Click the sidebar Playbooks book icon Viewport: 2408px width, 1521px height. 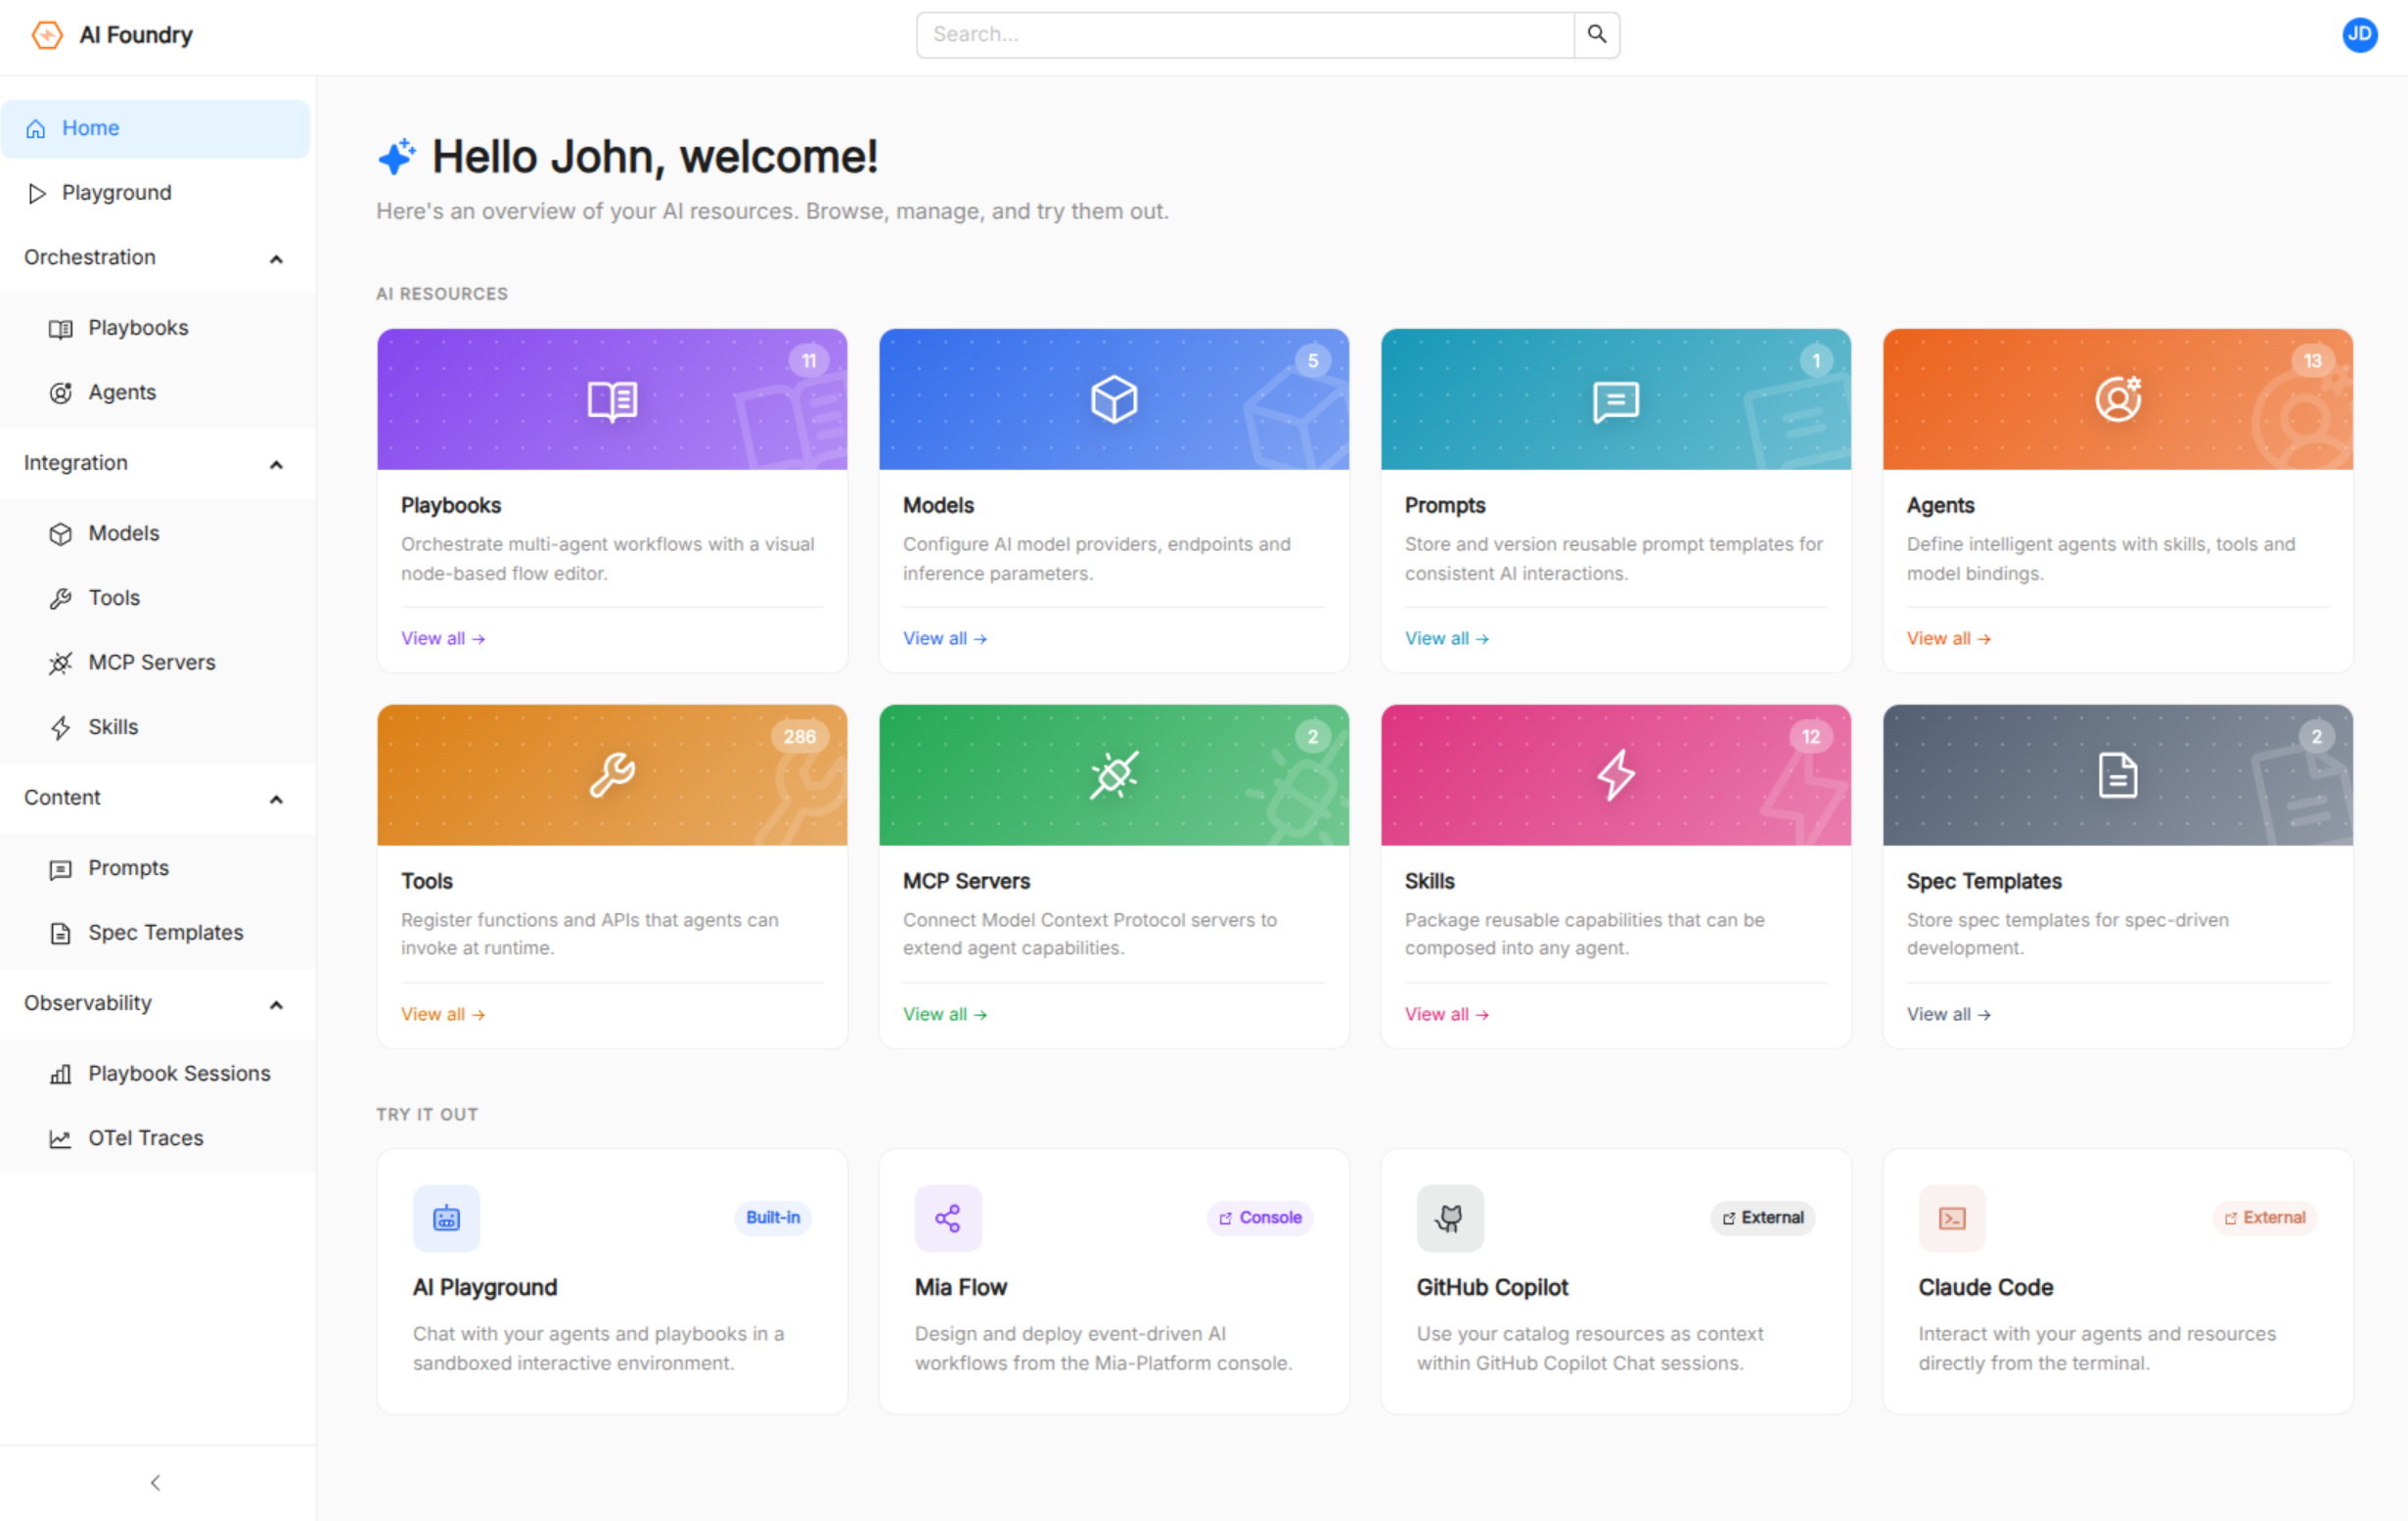point(61,329)
